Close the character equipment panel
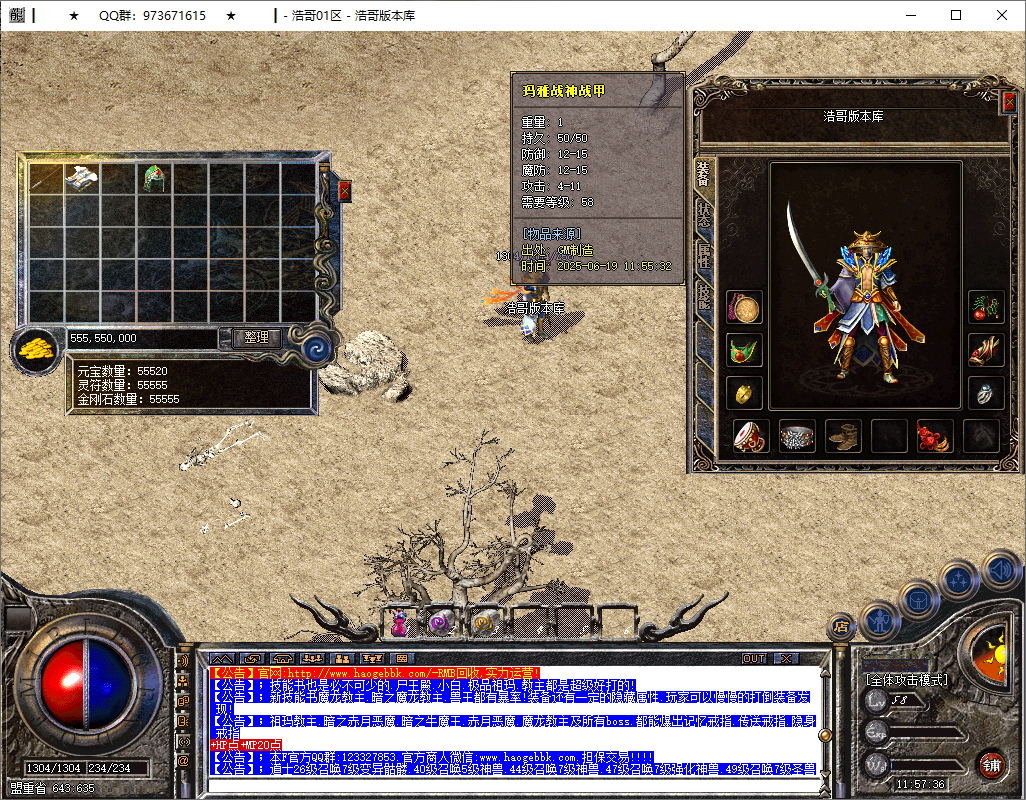This screenshot has height=800, width=1026. pyautogui.click(x=1009, y=96)
